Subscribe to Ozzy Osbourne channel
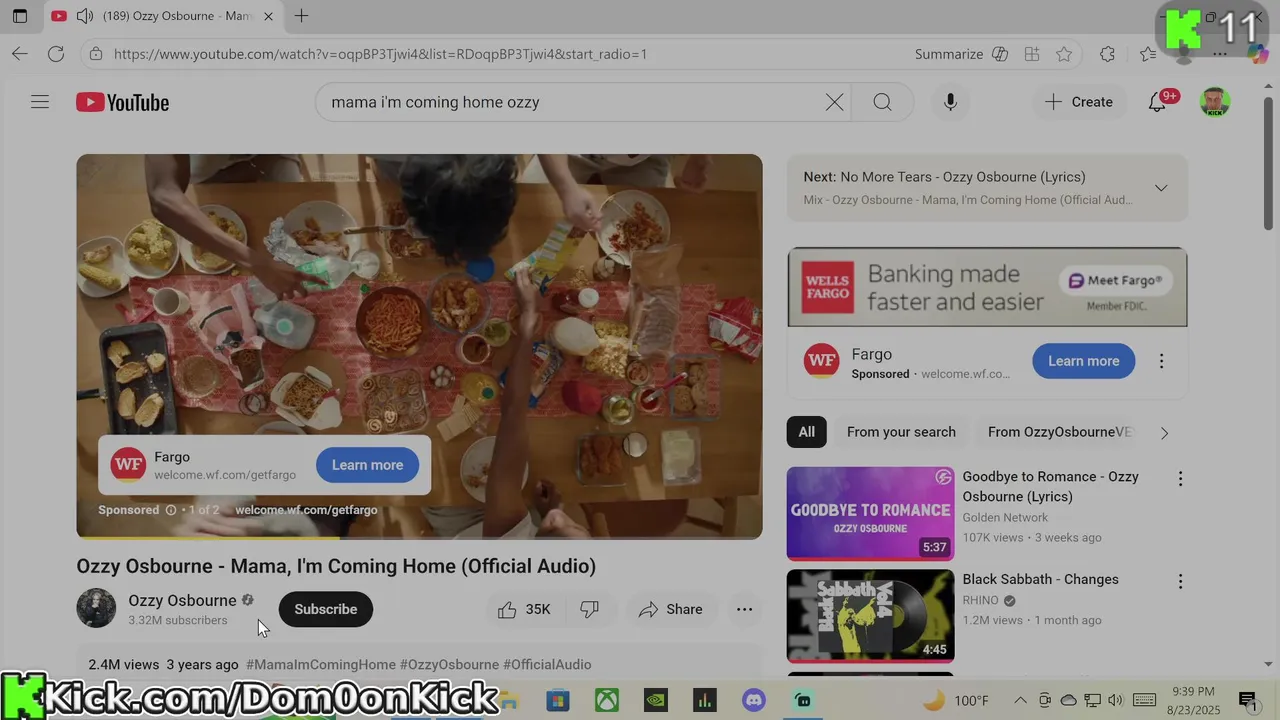 point(326,609)
